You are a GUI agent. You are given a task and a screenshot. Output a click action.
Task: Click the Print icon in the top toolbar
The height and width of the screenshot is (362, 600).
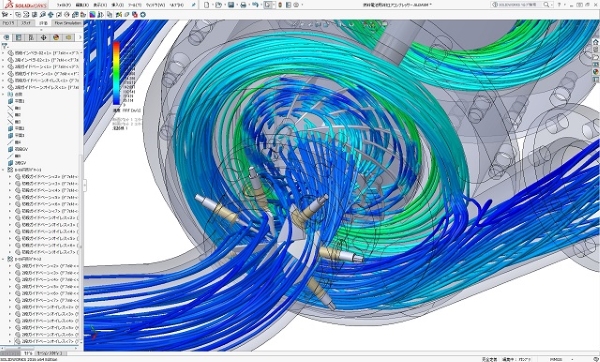[243, 5]
